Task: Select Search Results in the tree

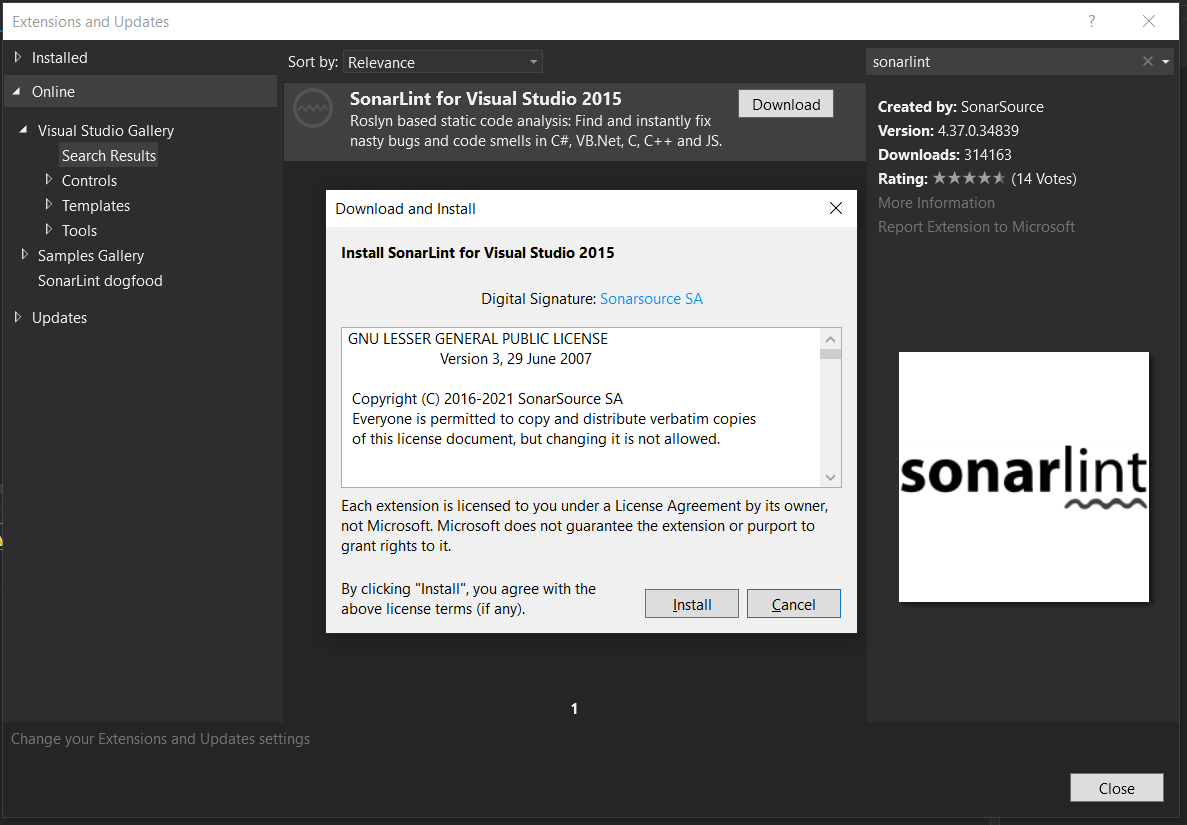Action: point(109,155)
